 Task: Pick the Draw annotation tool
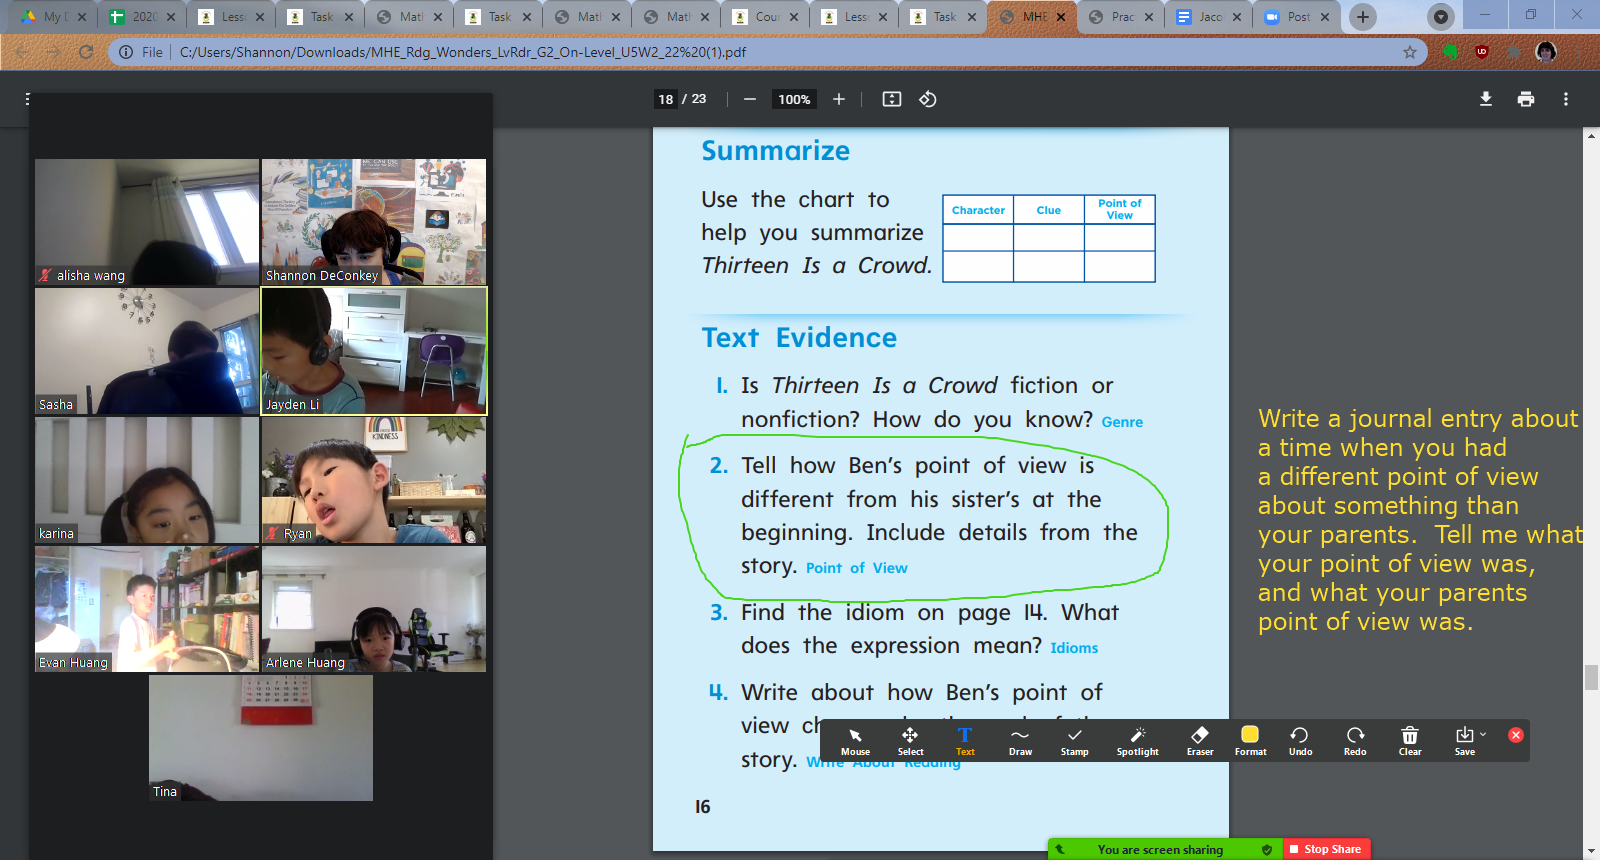pos(1020,741)
